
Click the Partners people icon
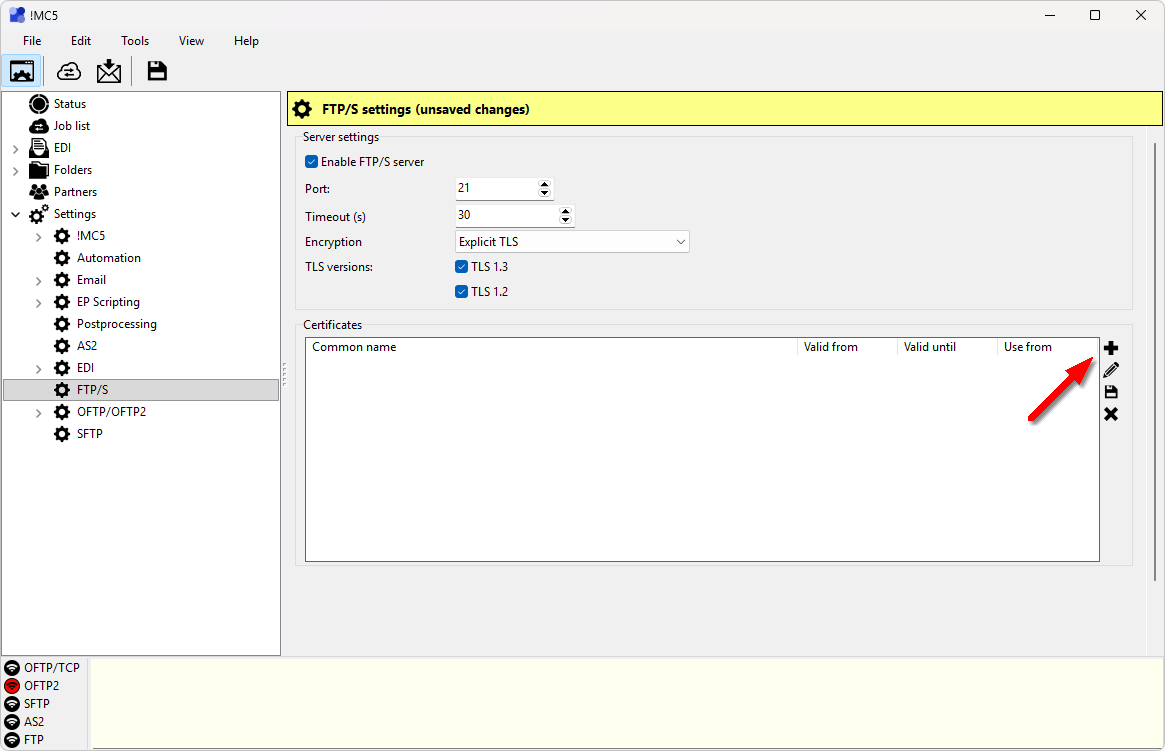pyautogui.click(x=39, y=192)
